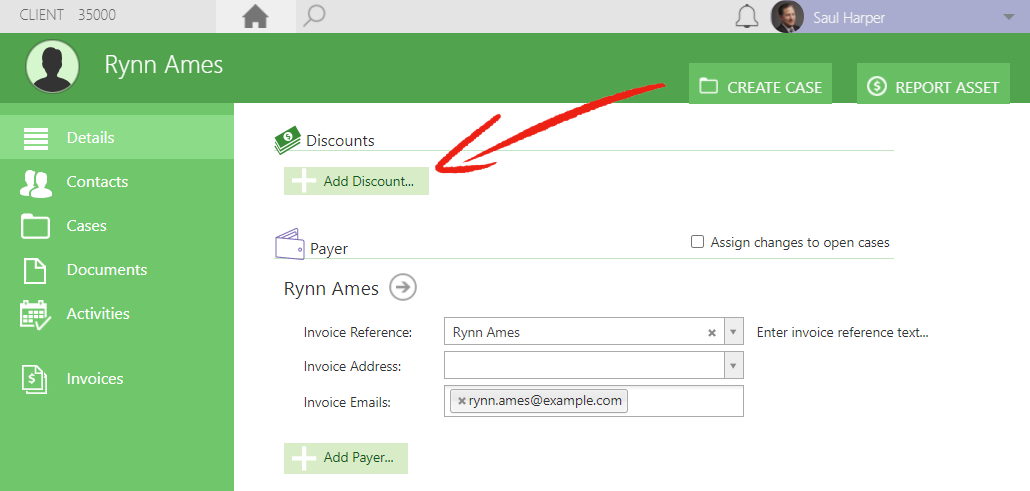Open the Documents sidebar section

117,269
